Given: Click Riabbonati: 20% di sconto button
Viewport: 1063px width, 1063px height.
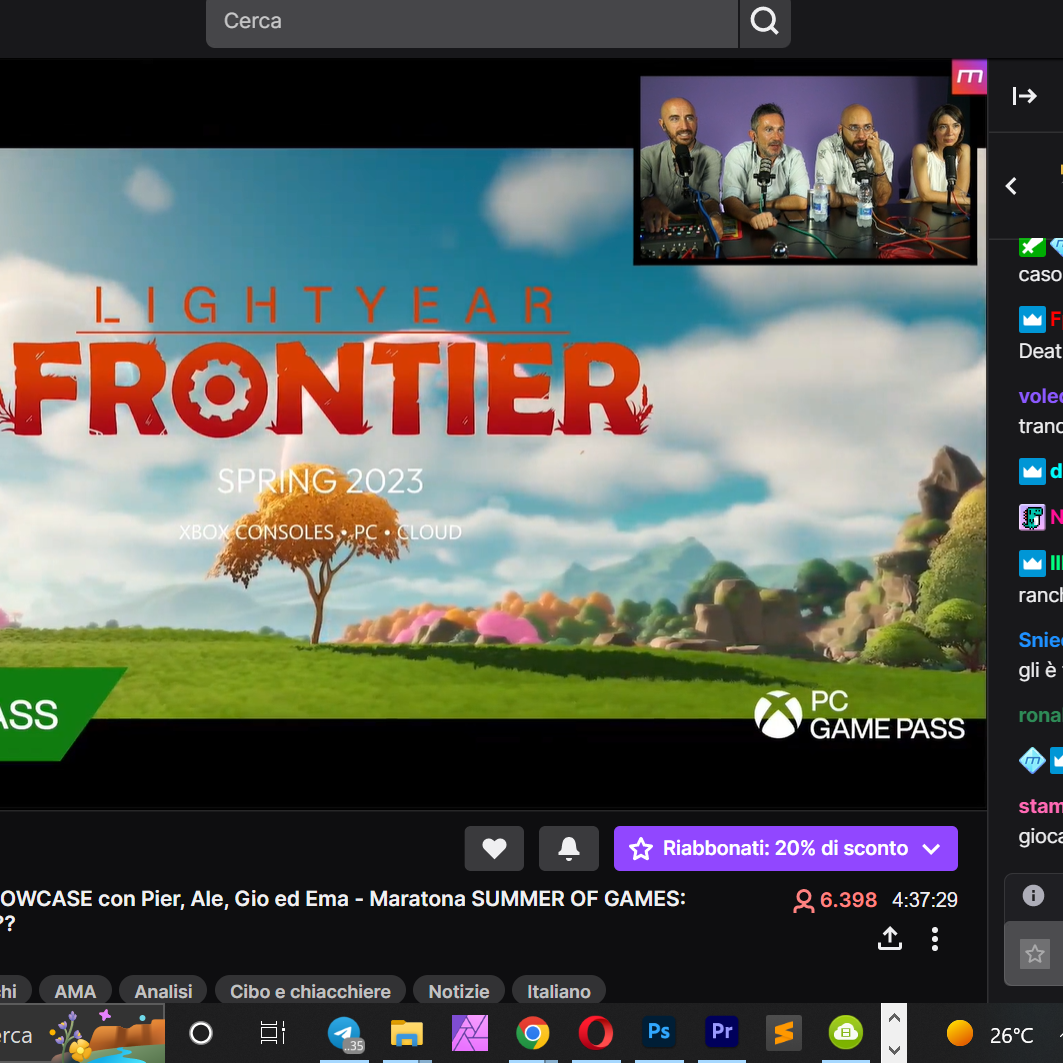Looking at the screenshot, I should (x=786, y=848).
